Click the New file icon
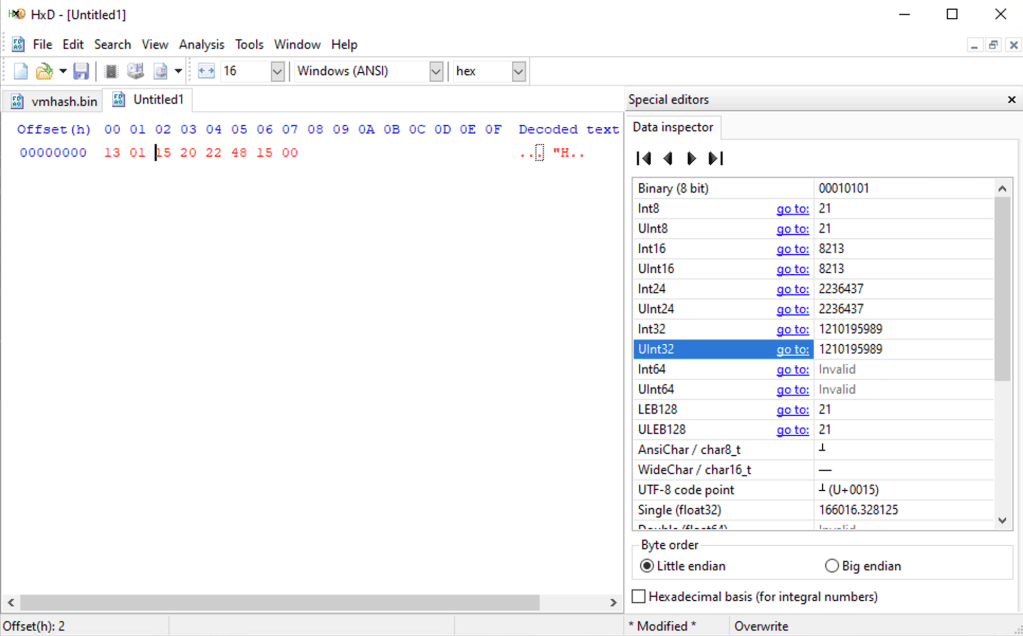This screenshot has width=1023, height=636. pyautogui.click(x=21, y=71)
